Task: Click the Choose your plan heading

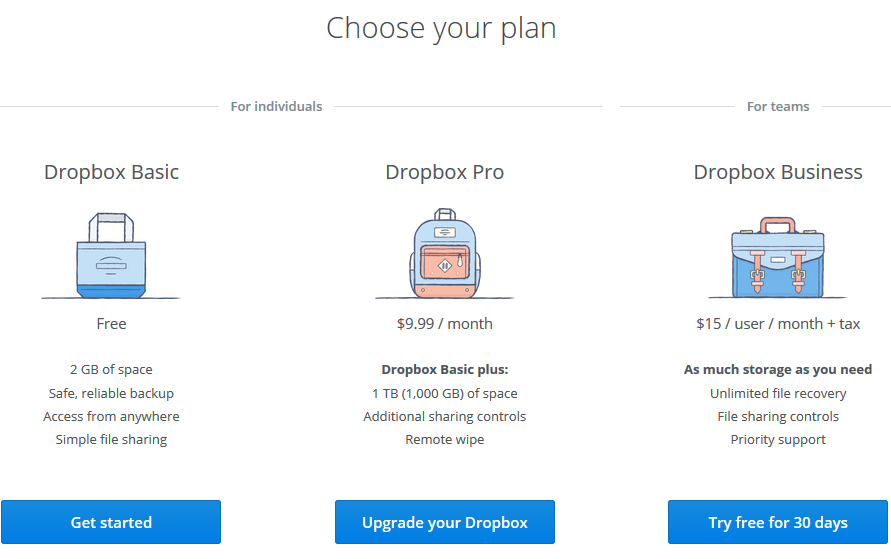Action: (441, 28)
